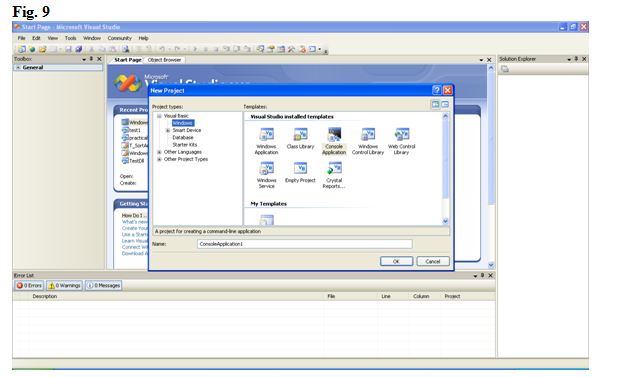
Task: Click the template icon under My Templates
Action: pyautogui.click(x=267, y=220)
